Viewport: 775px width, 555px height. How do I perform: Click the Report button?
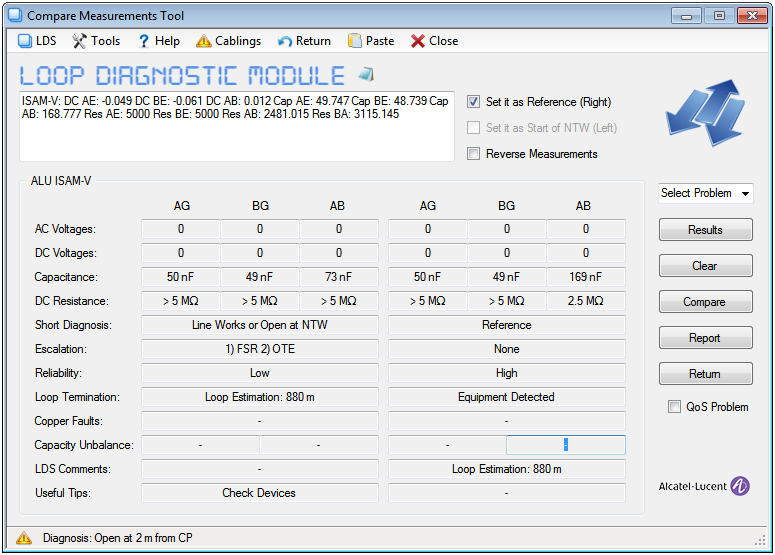[705, 338]
